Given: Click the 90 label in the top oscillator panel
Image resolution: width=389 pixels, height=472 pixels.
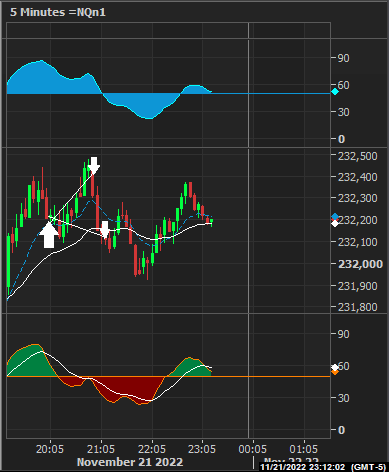Looking at the screenshot, I should tap(344, 58).
